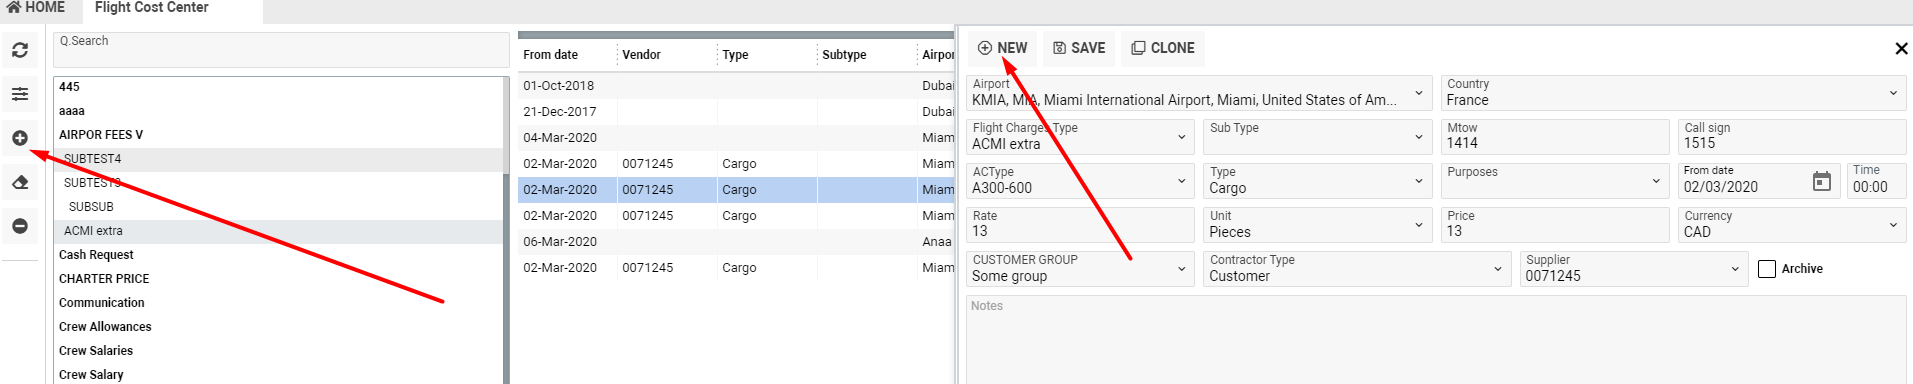Open the Currency dropdown
This screenshot has height=384, width=1913.
(x=1893, y=225)
